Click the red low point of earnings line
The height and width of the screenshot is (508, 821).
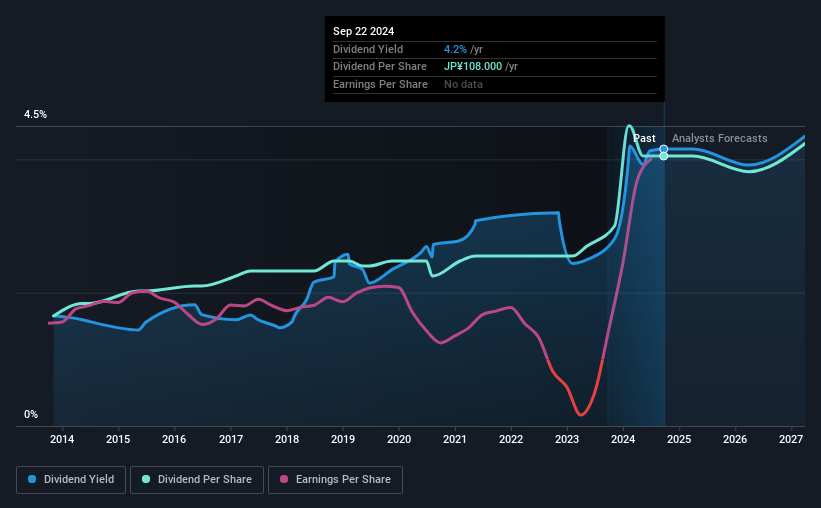pyautogui.click(x=581, y=414)
